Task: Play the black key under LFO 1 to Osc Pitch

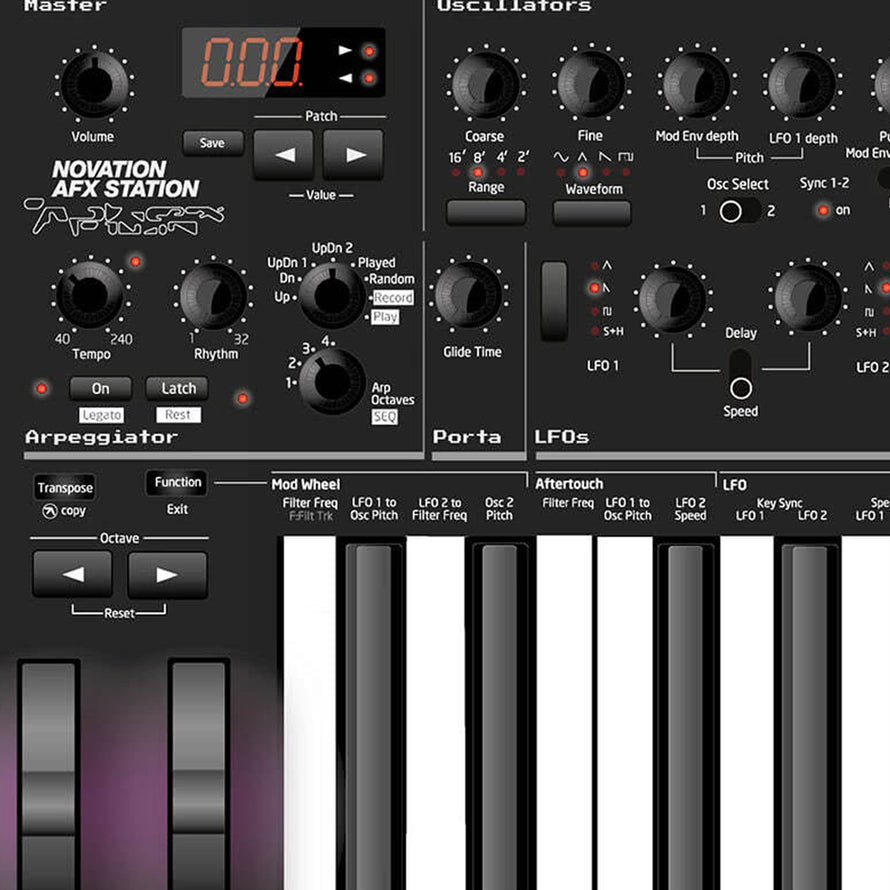Action: pos(370,715)
